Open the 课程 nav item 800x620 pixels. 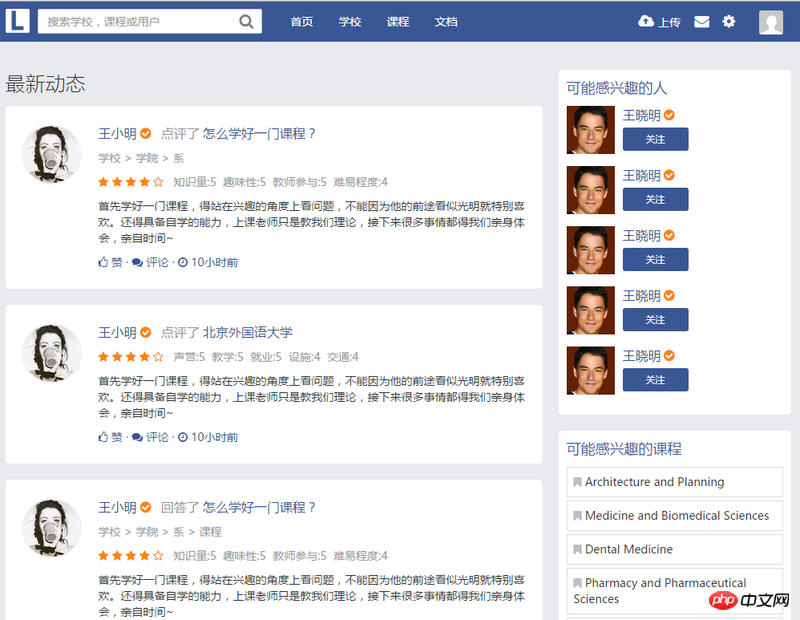397,22
